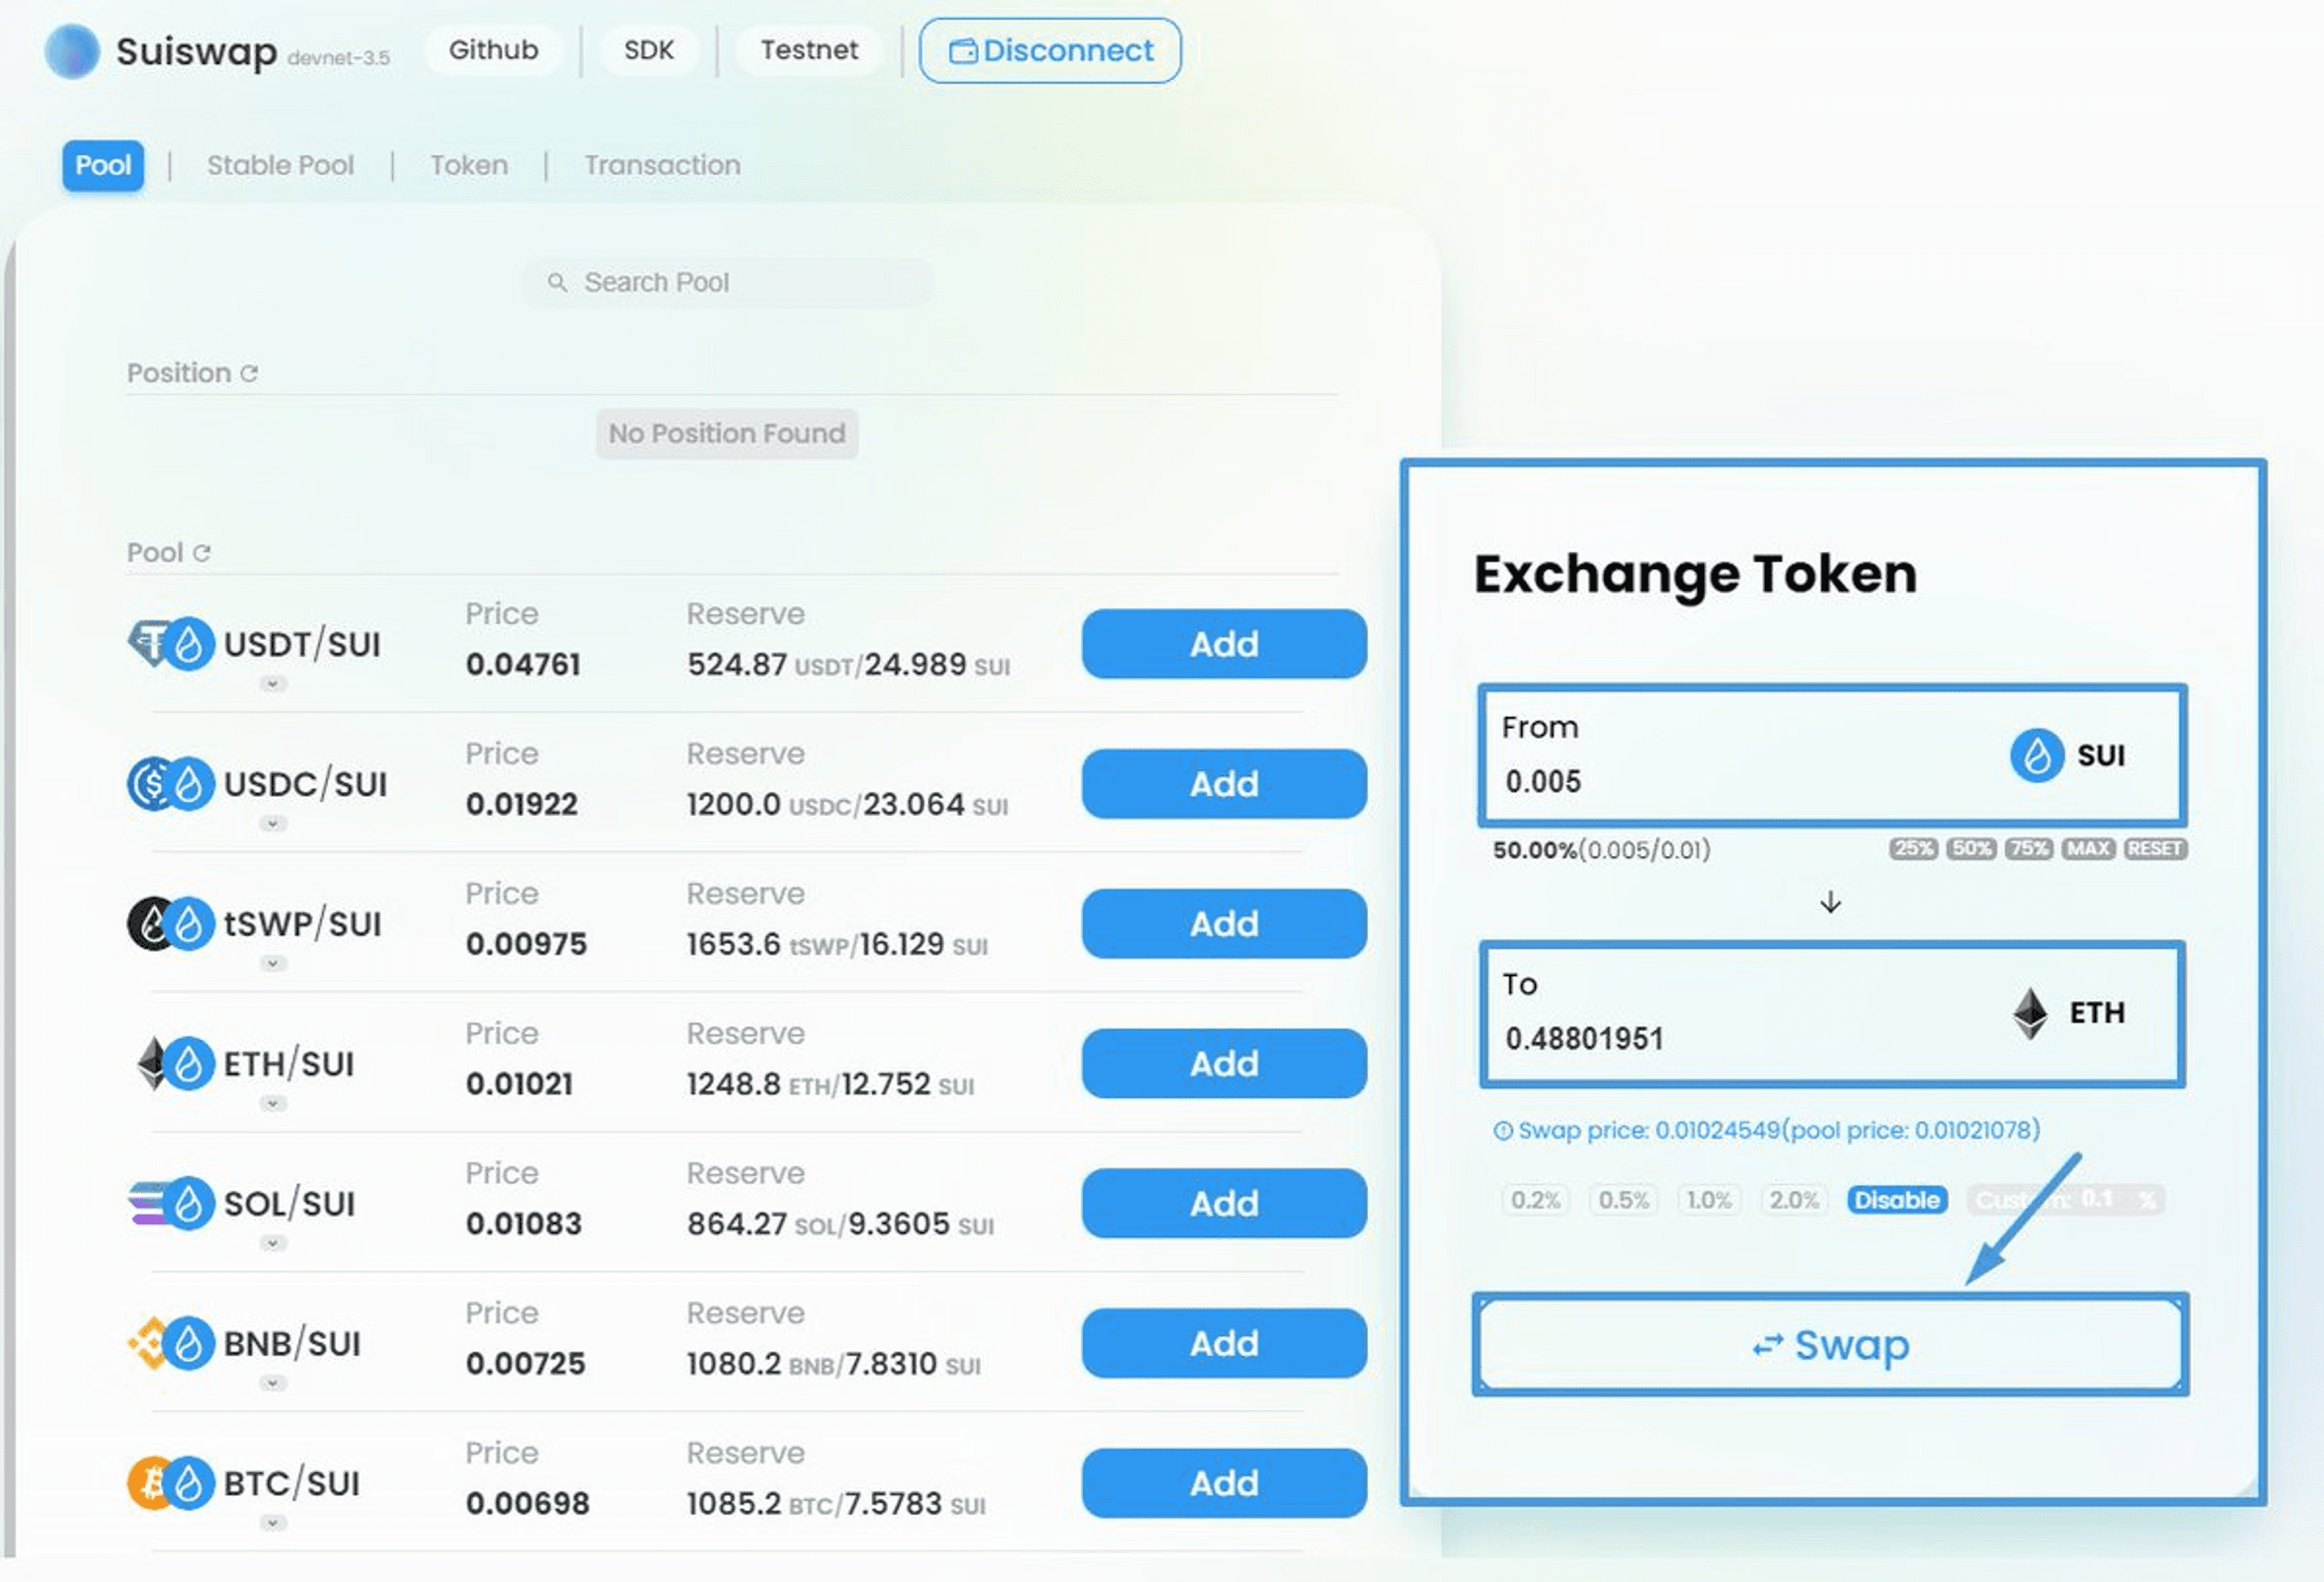Click the BTC/SUI token pair icon

coord(171,1484)
